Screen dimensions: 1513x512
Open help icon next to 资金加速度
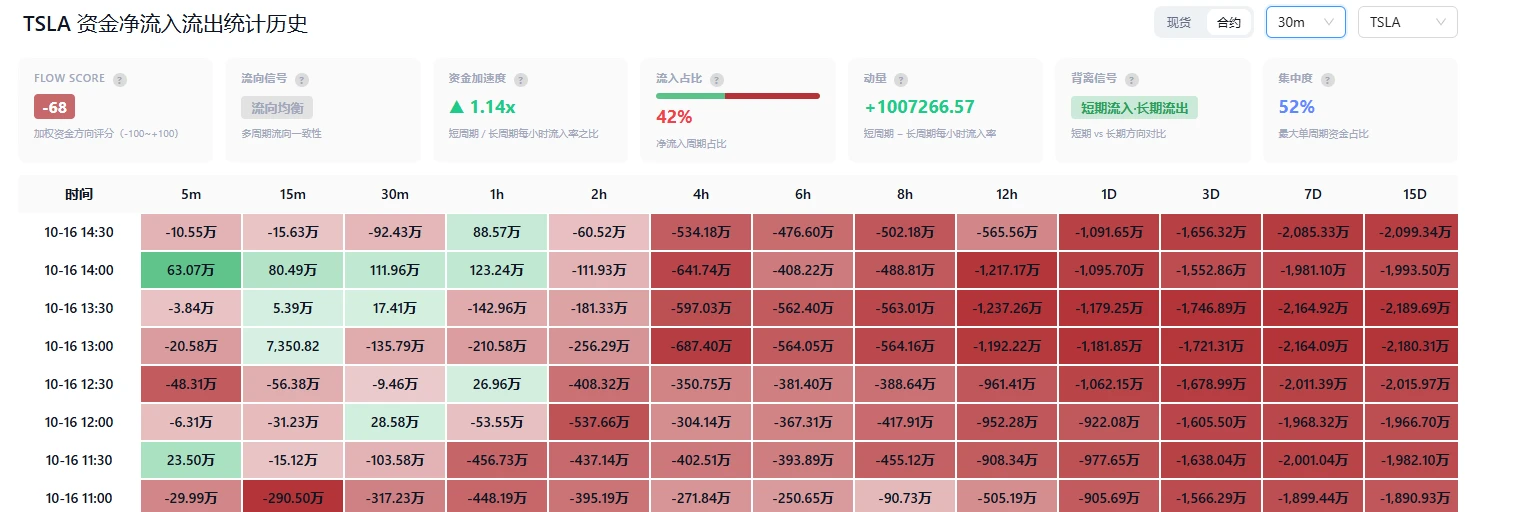521,79
